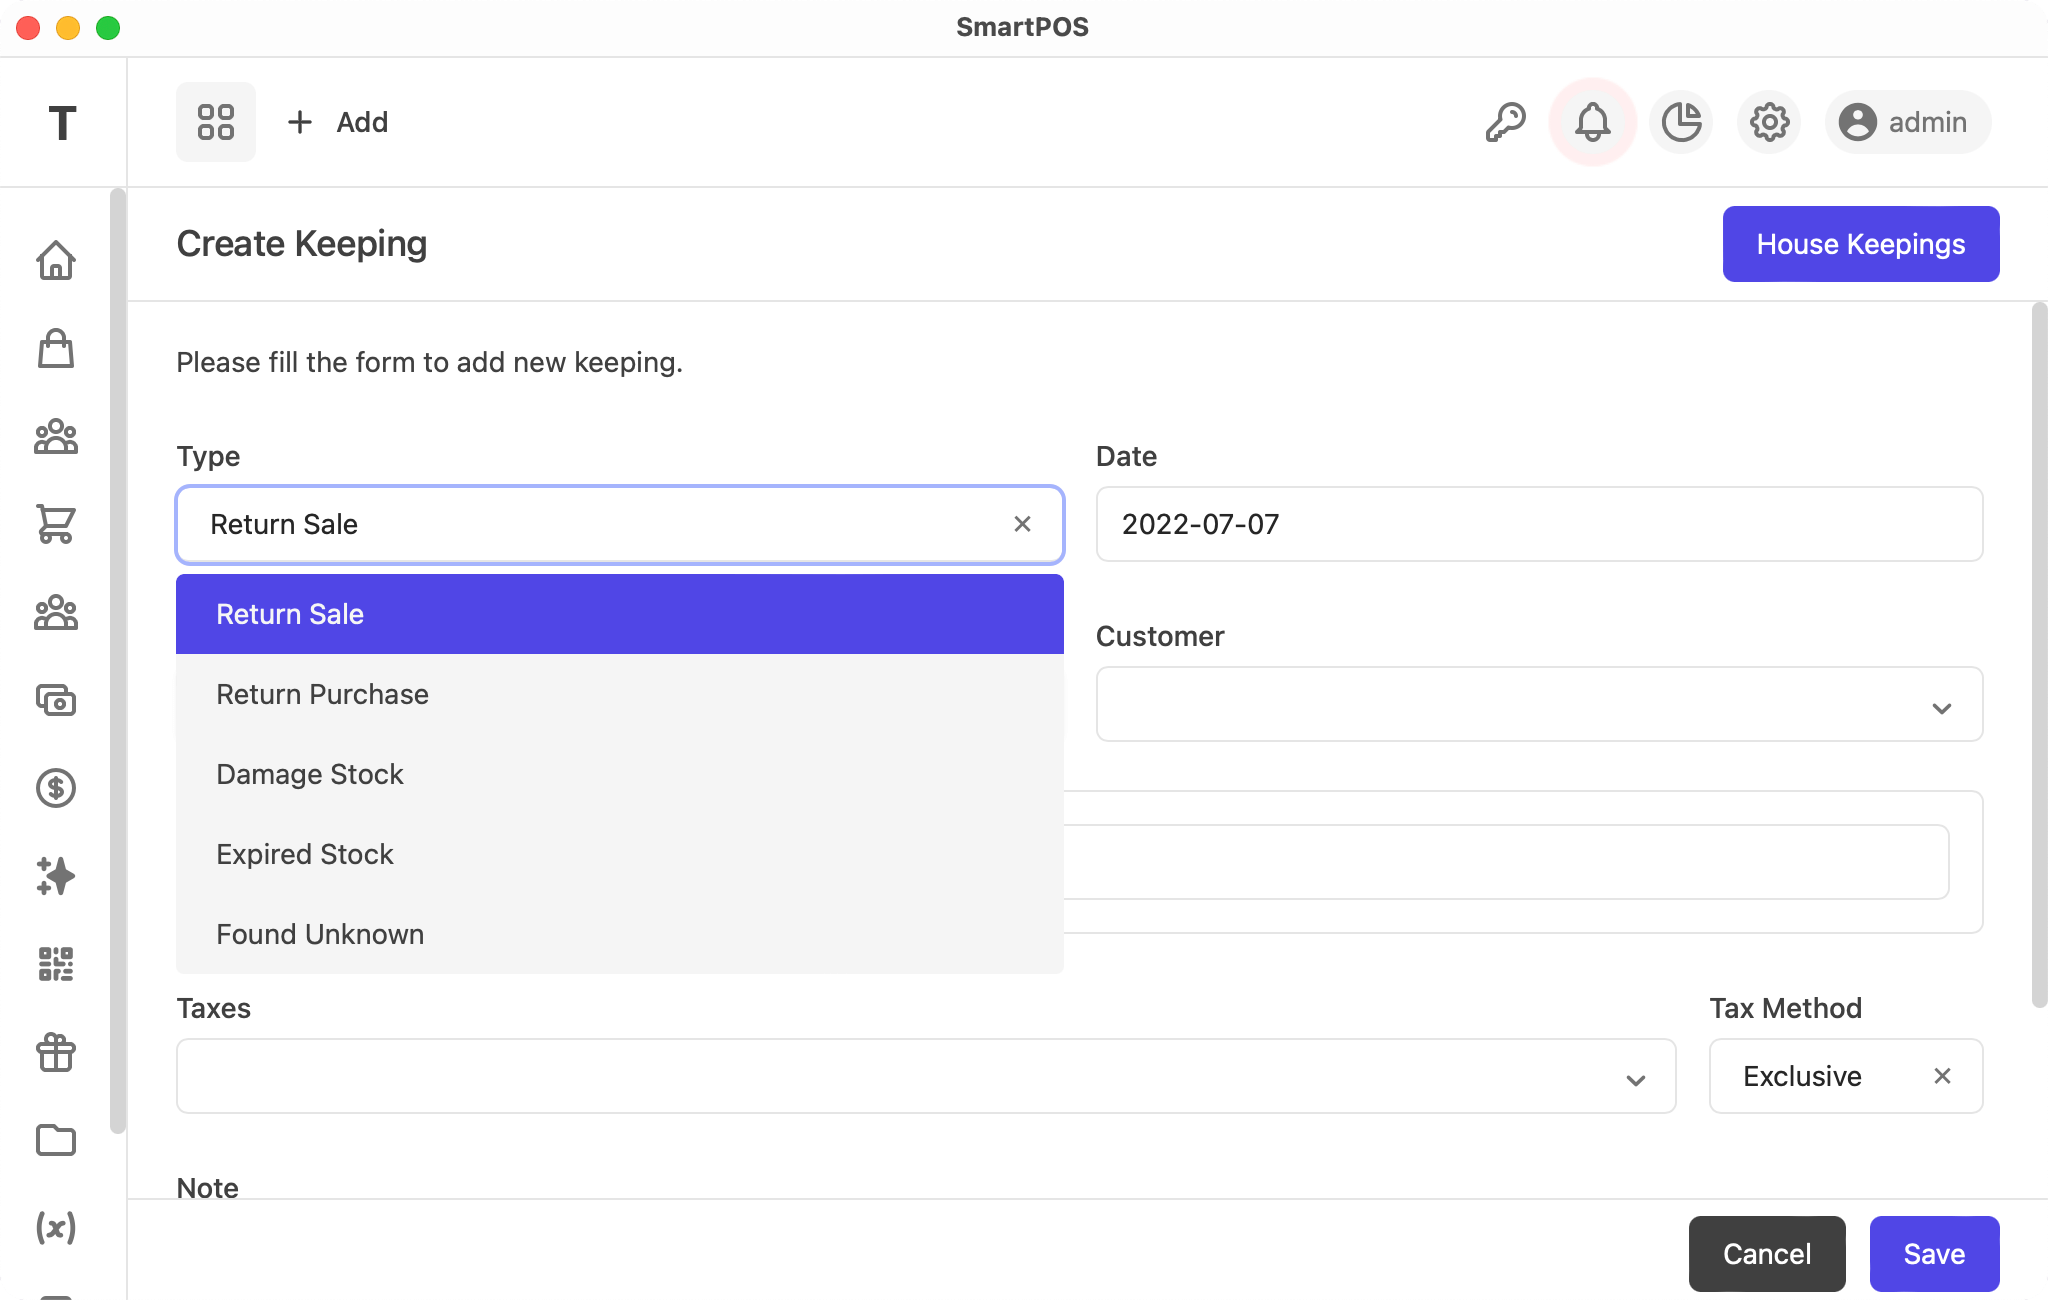Open the notifications bell icon

[x=1592, y=122]
